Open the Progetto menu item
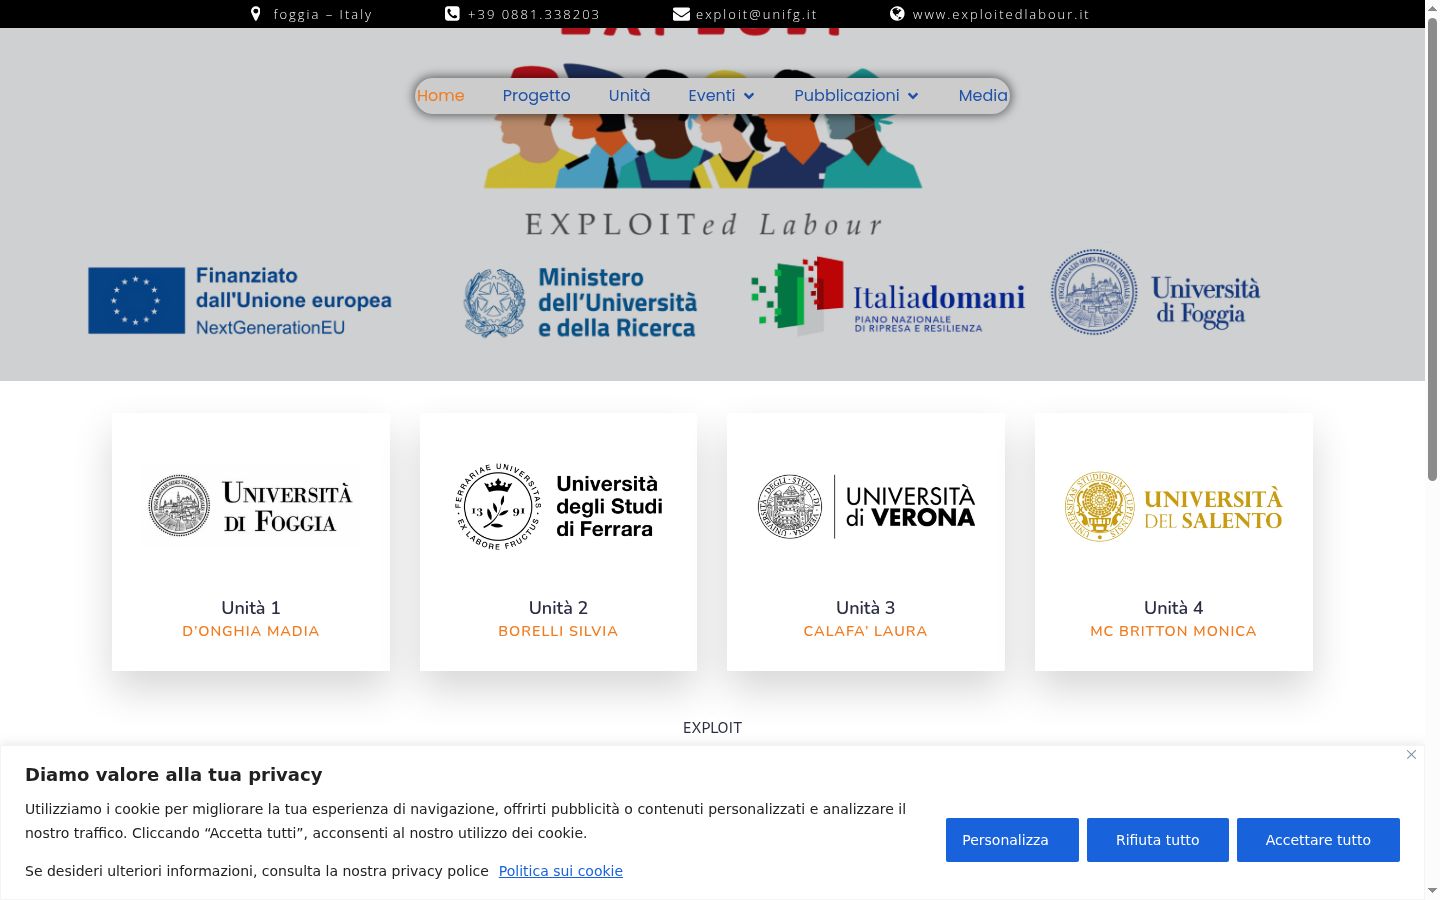 tap(536, 96)
